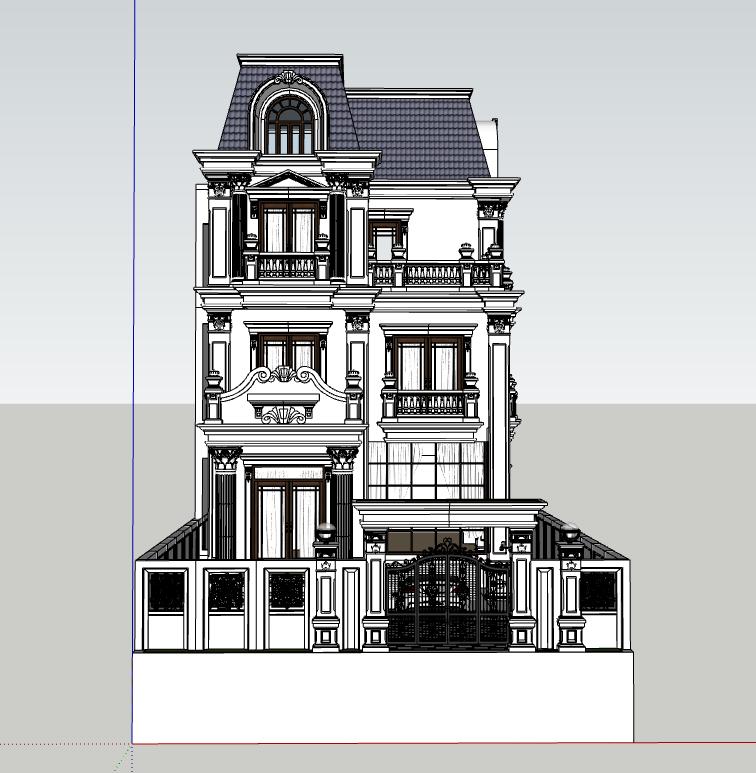Click the red axis line at the bottom

tap(690, 743)
